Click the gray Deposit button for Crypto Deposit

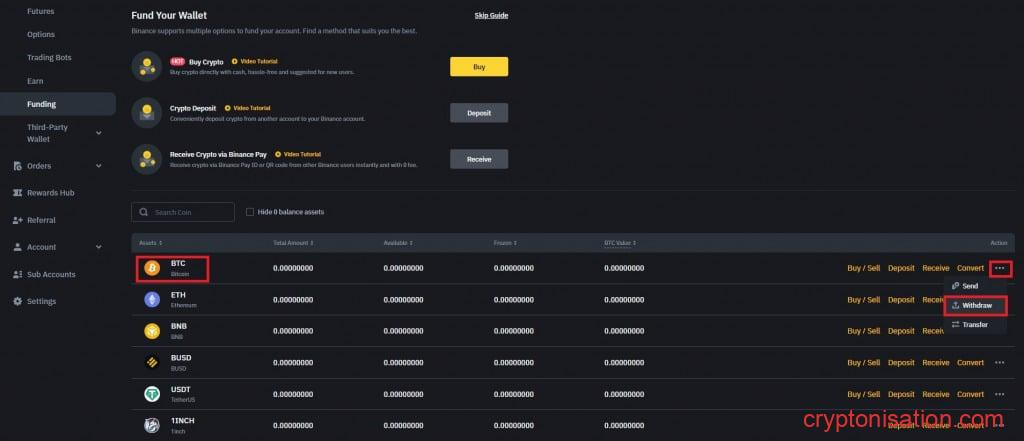[x=479, y=113]
